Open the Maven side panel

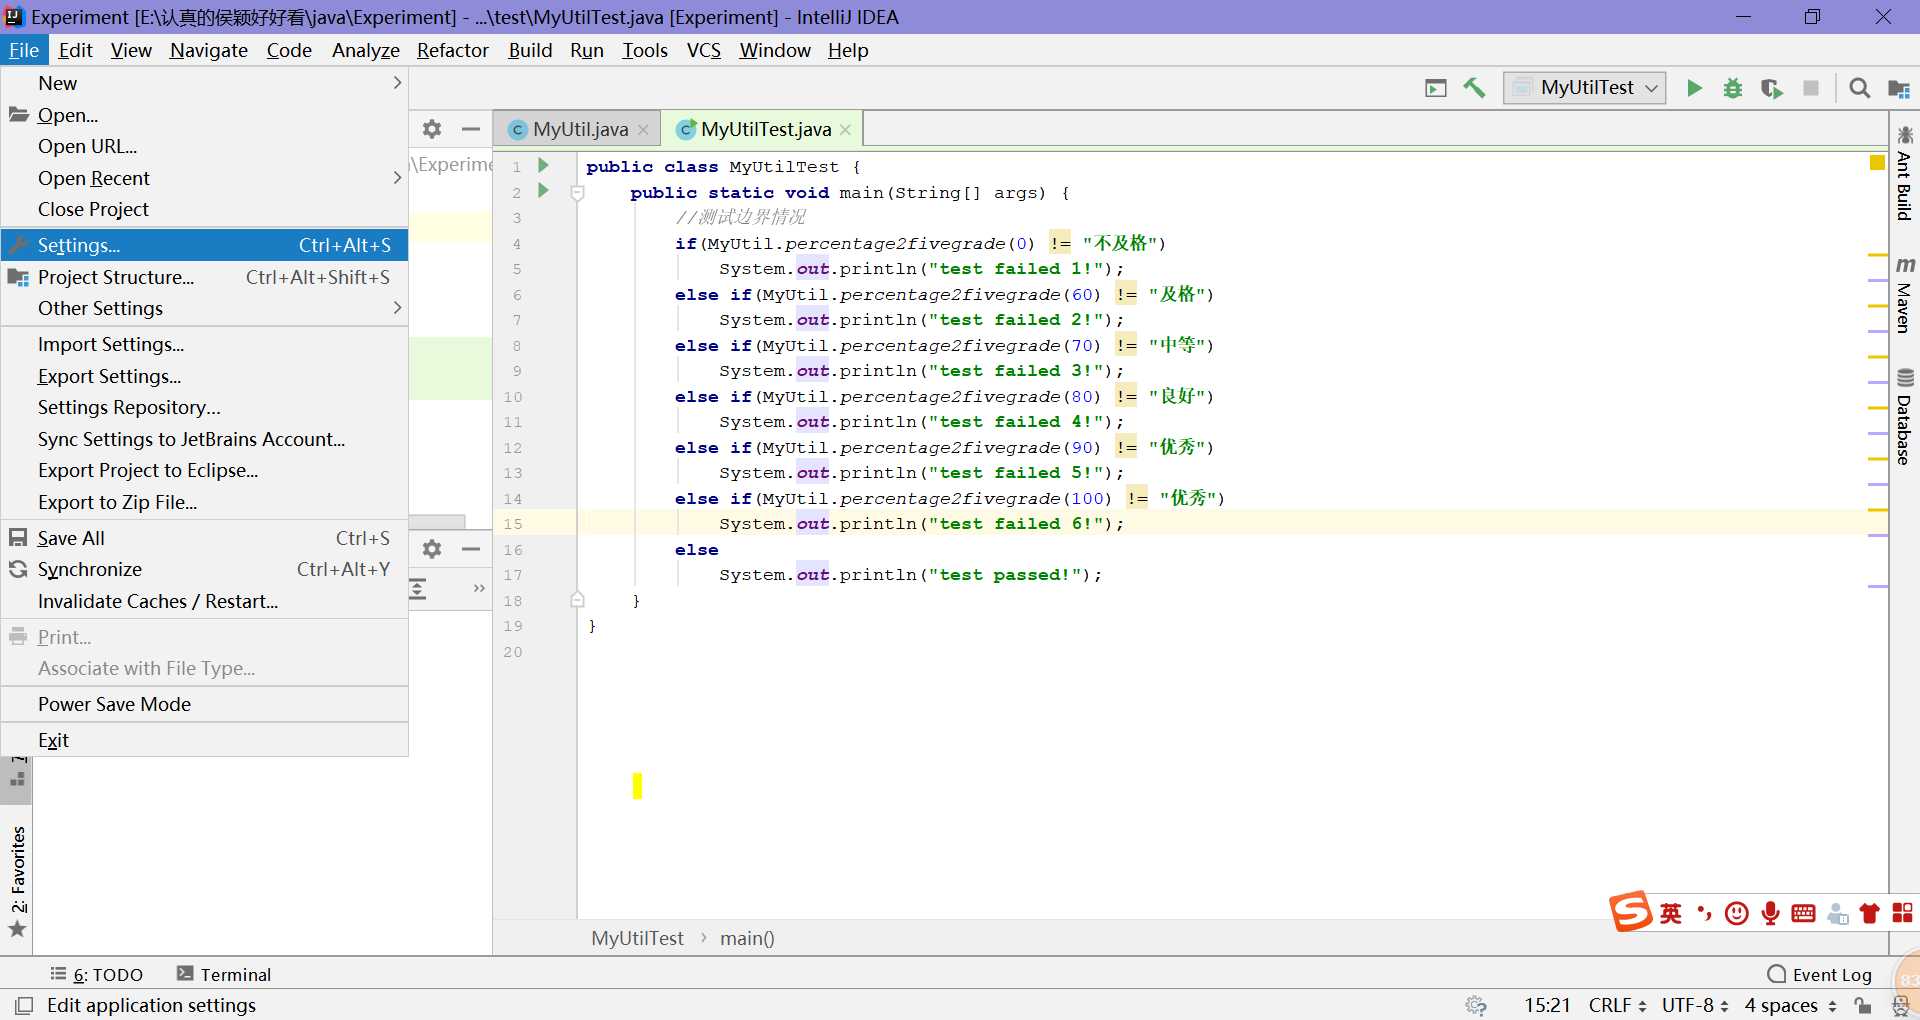pyautogui.click(x=1904, y=295)
